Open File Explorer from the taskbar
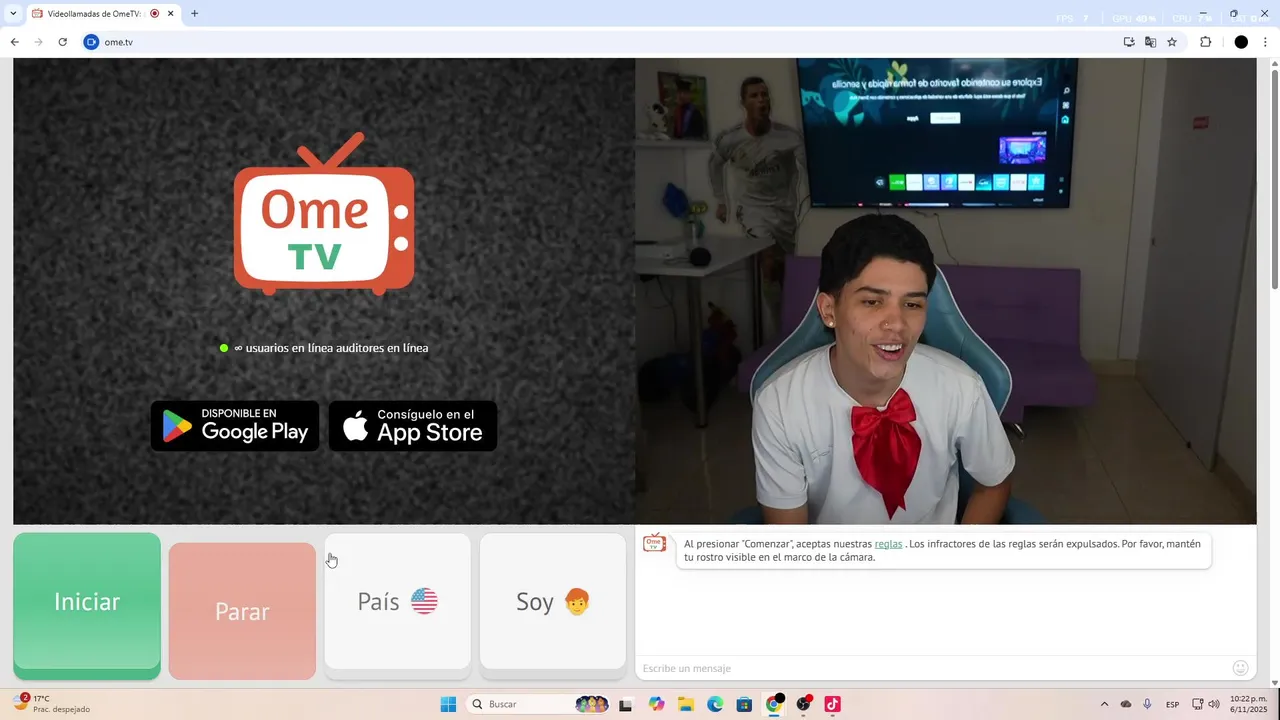The image size is (1280, 720). click(x=686, y=704)
